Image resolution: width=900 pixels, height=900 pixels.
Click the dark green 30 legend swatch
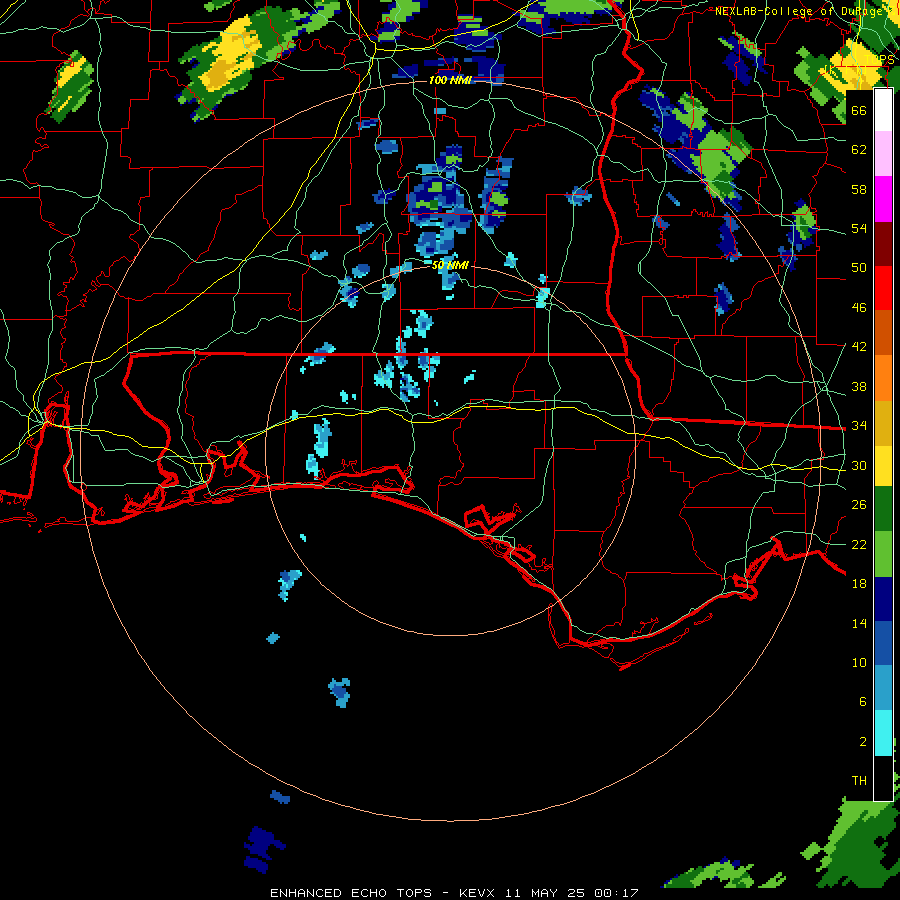tap(883, 509)
